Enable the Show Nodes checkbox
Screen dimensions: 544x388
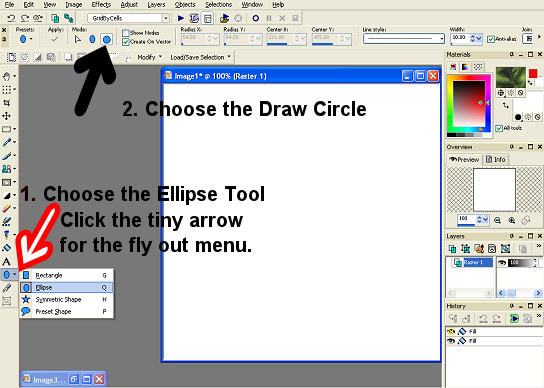coord(126,33)
